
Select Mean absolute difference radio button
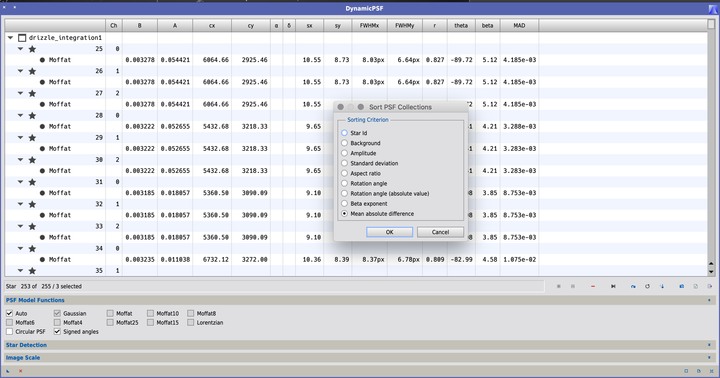tap(344, 214)
